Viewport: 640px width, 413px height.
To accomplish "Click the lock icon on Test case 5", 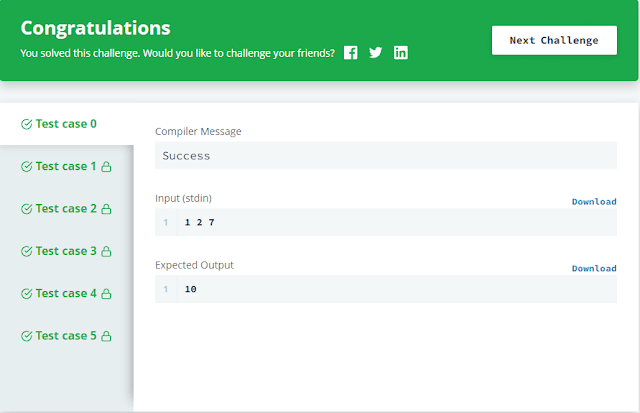I will pyautogui.click(x=106, y=336).
